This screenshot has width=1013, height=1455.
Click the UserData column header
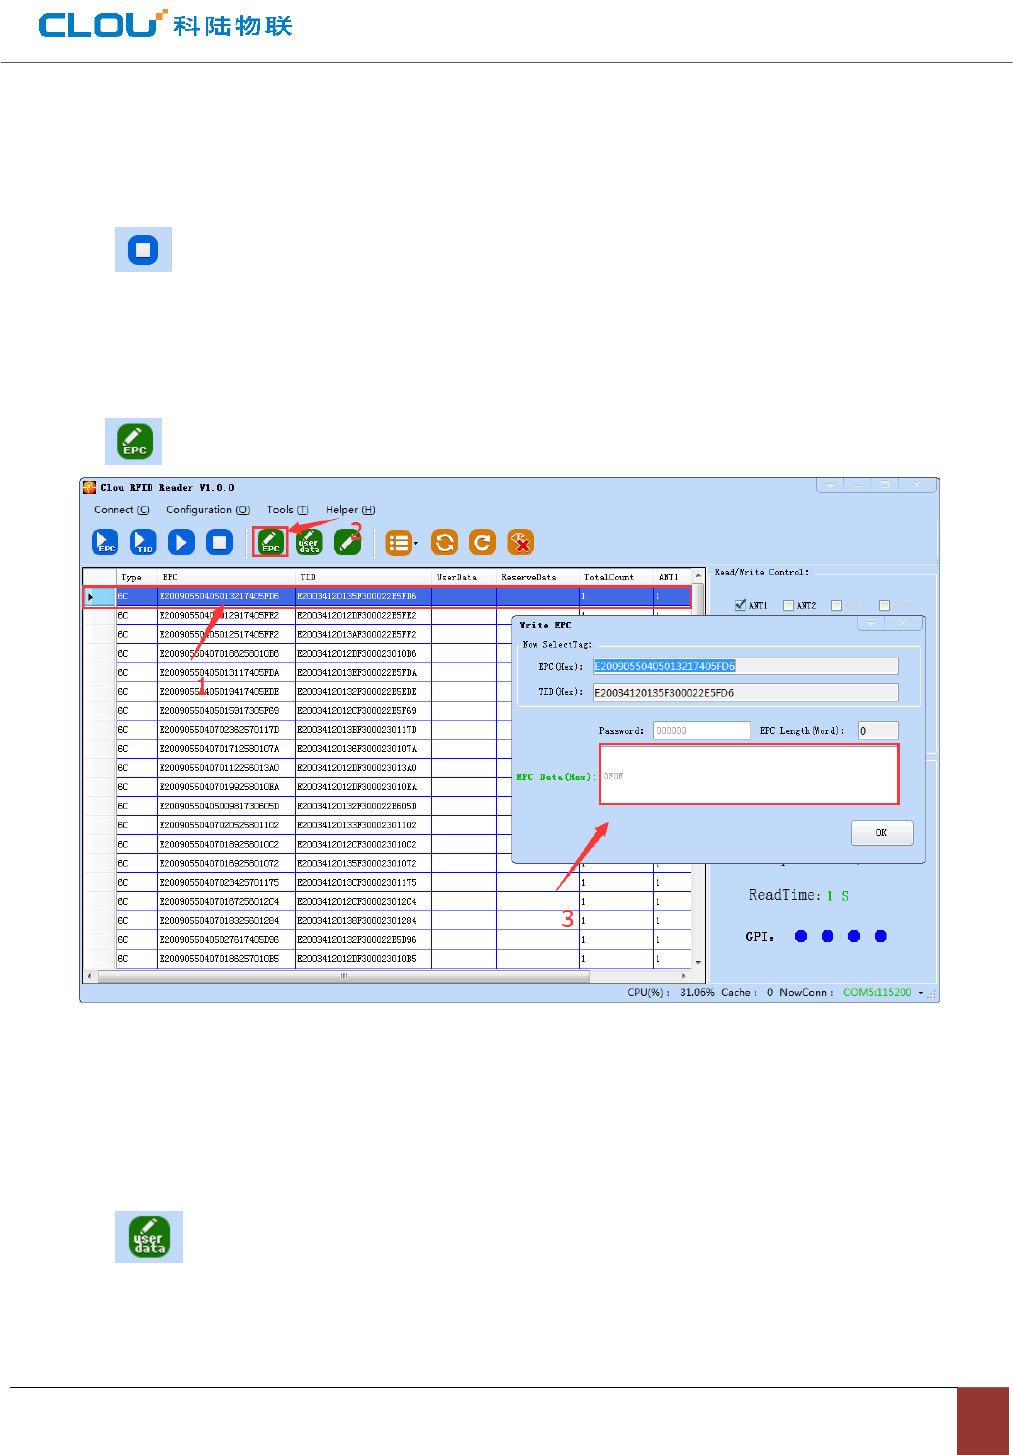464,577
